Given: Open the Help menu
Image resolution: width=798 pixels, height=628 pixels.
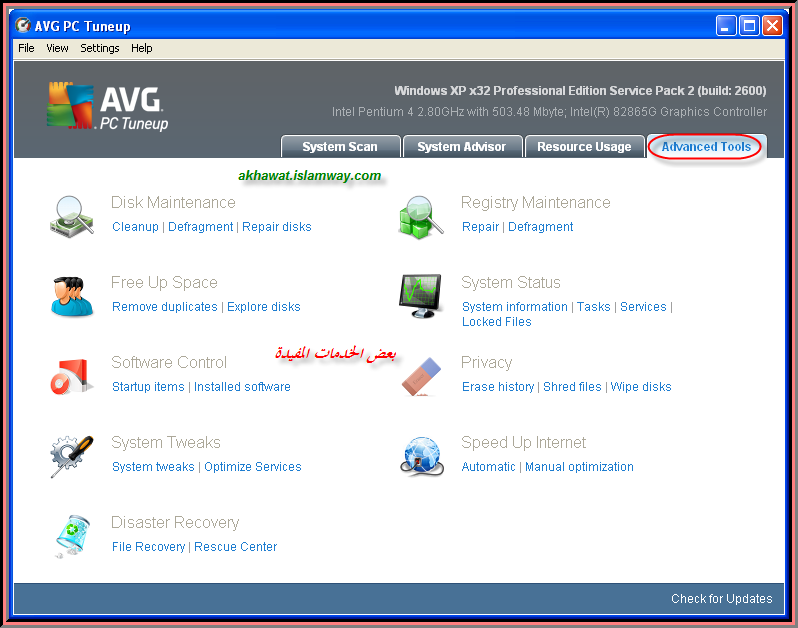Looking at the screenshot, I should pyautogui.click(x=141, y=48).
